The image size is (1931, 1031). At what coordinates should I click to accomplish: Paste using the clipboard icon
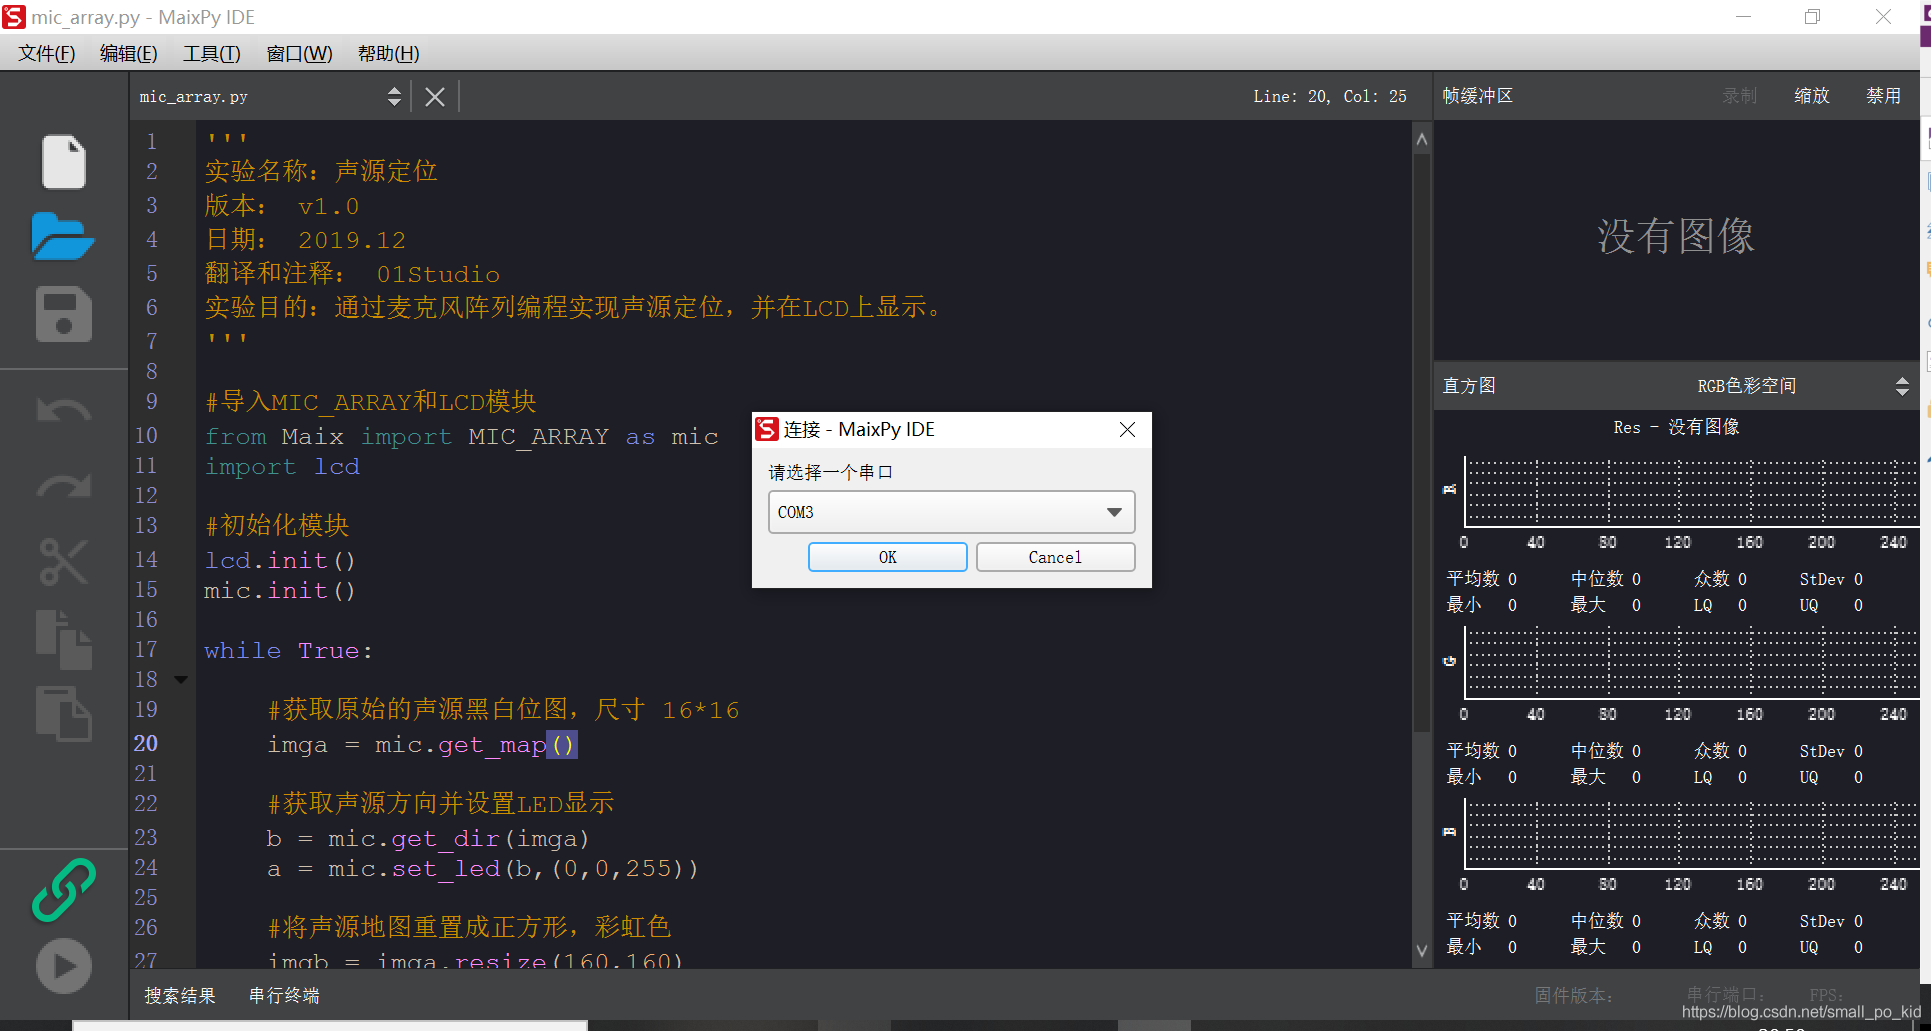click(x=63, y=713)
